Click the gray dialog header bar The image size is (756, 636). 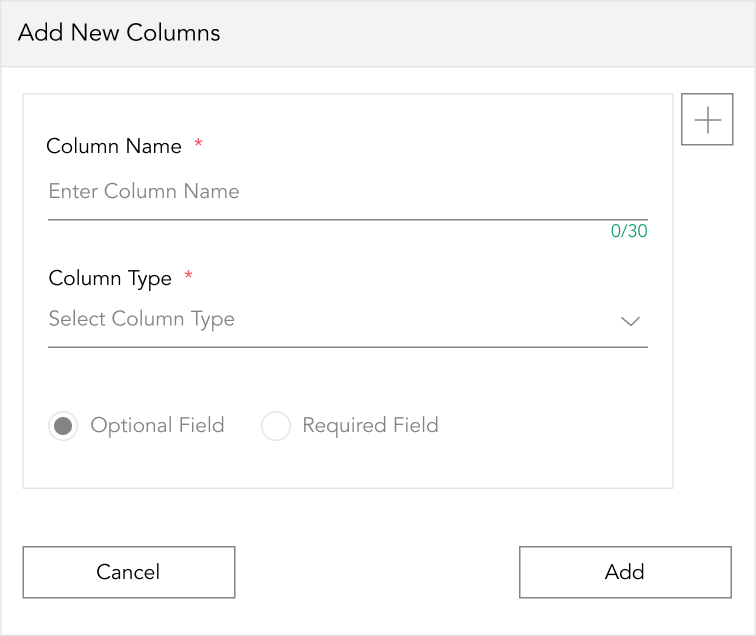pyautogui.click(x=378, y=33)
